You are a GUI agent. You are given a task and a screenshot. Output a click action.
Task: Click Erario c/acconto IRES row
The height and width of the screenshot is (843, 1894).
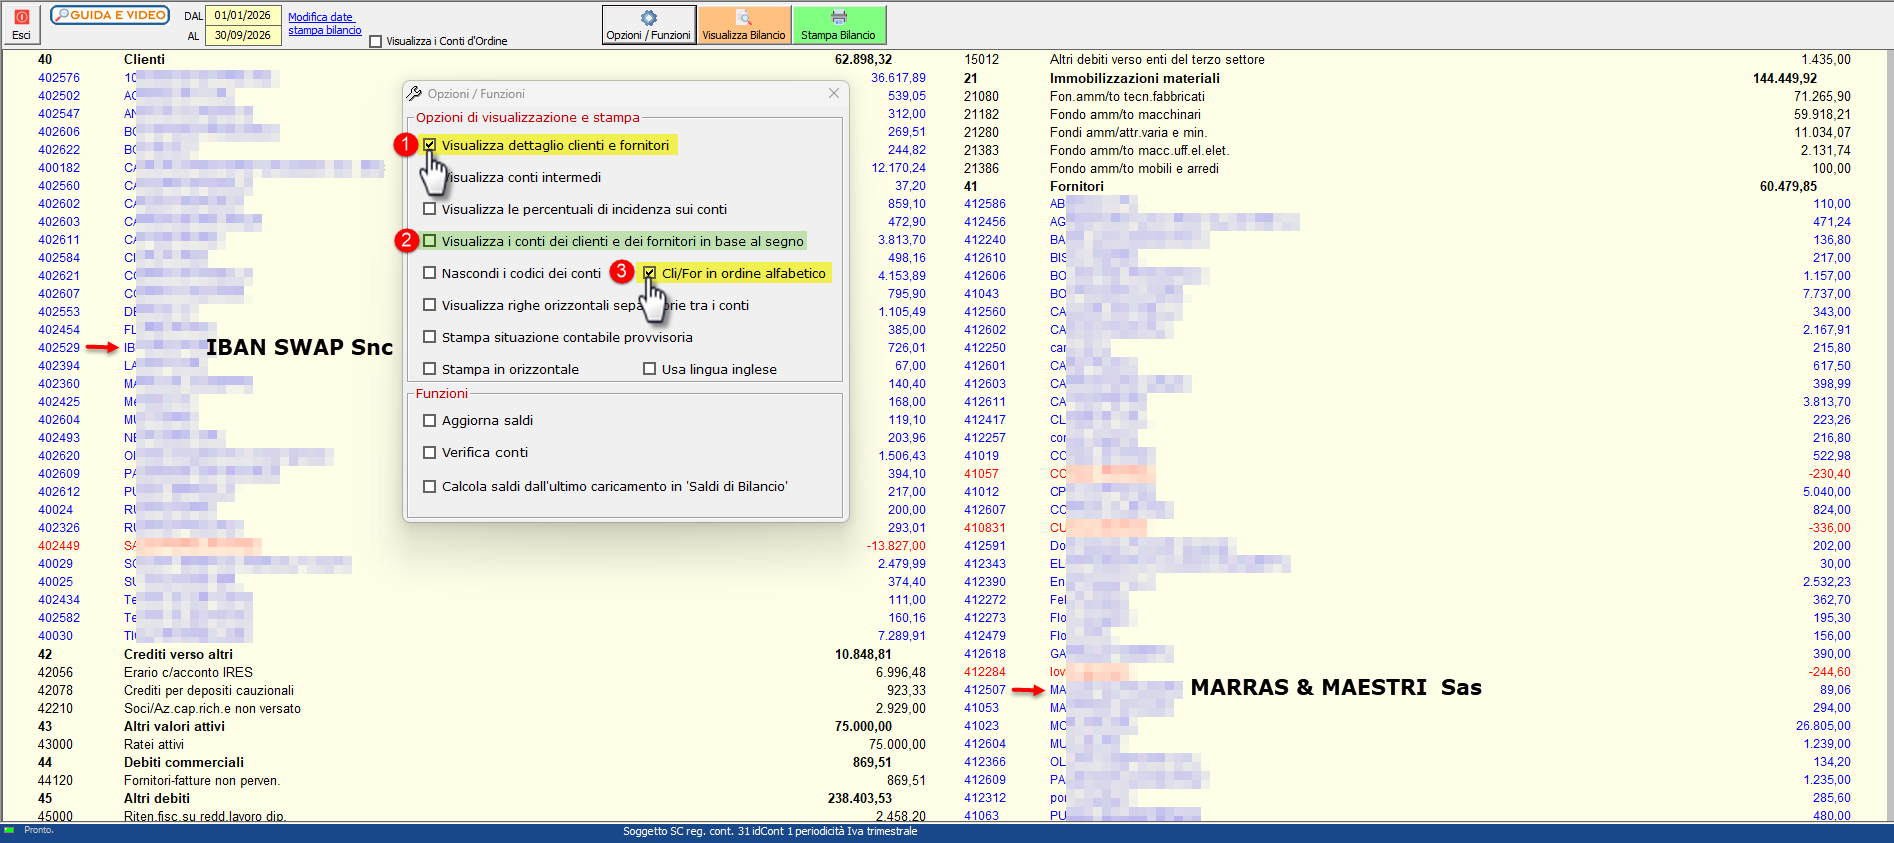tap(188, 673)
